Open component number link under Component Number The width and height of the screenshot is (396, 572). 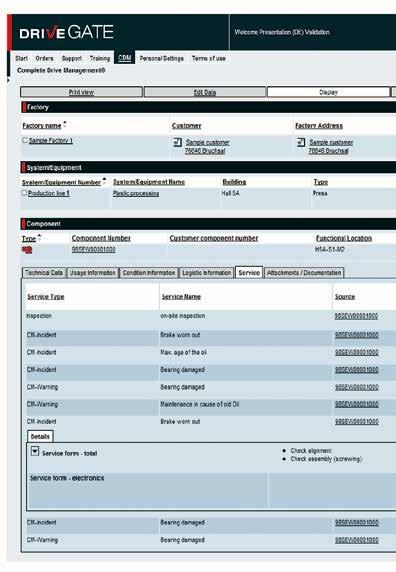(93, 250)
